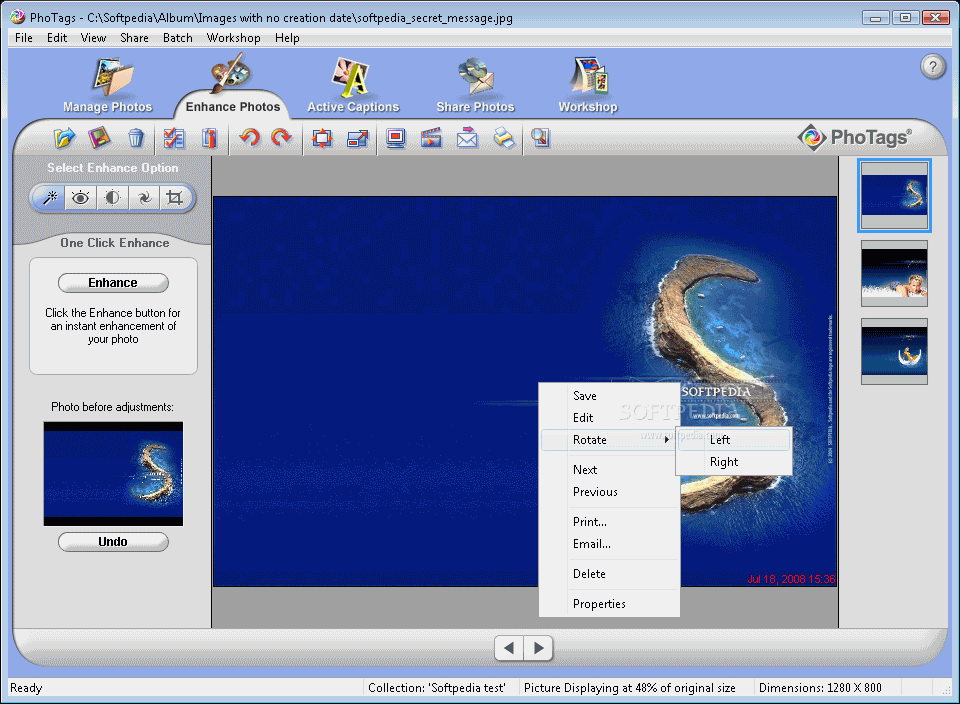The width and height of the screenshot is (960, 704).
Task: Go to previous photo with left arrow
Action: pyautogui.click(x=509, y=648)
